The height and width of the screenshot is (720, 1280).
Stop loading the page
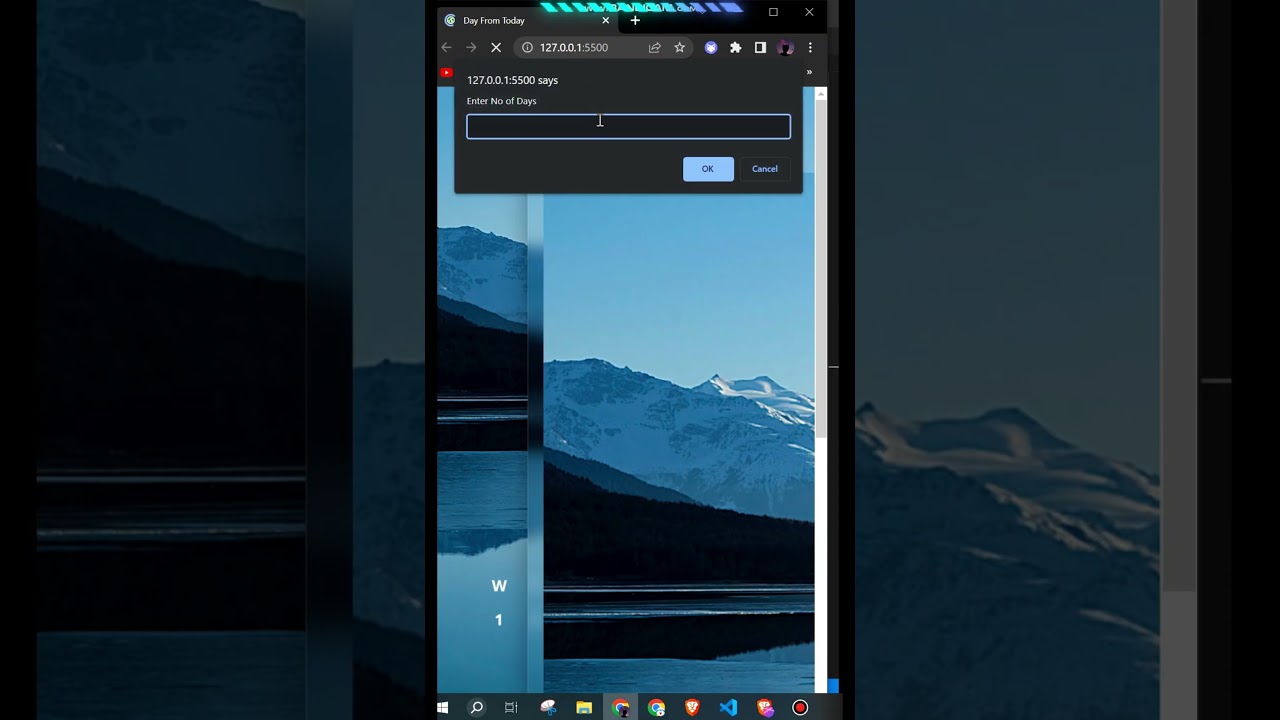point(496,47)
